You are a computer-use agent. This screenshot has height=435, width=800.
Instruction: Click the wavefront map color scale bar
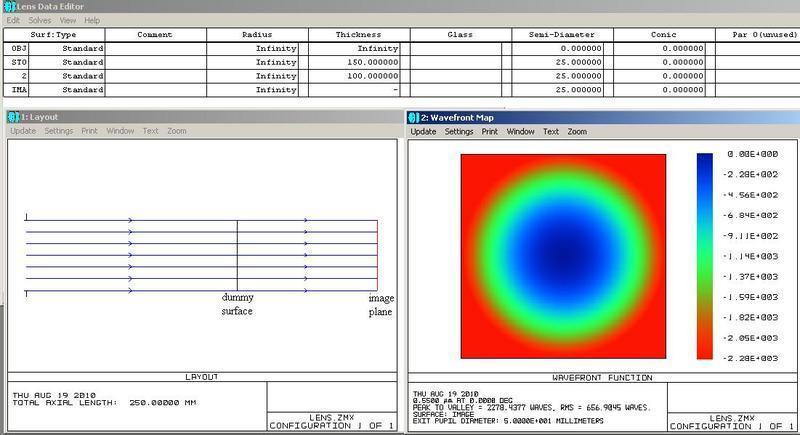705,255
